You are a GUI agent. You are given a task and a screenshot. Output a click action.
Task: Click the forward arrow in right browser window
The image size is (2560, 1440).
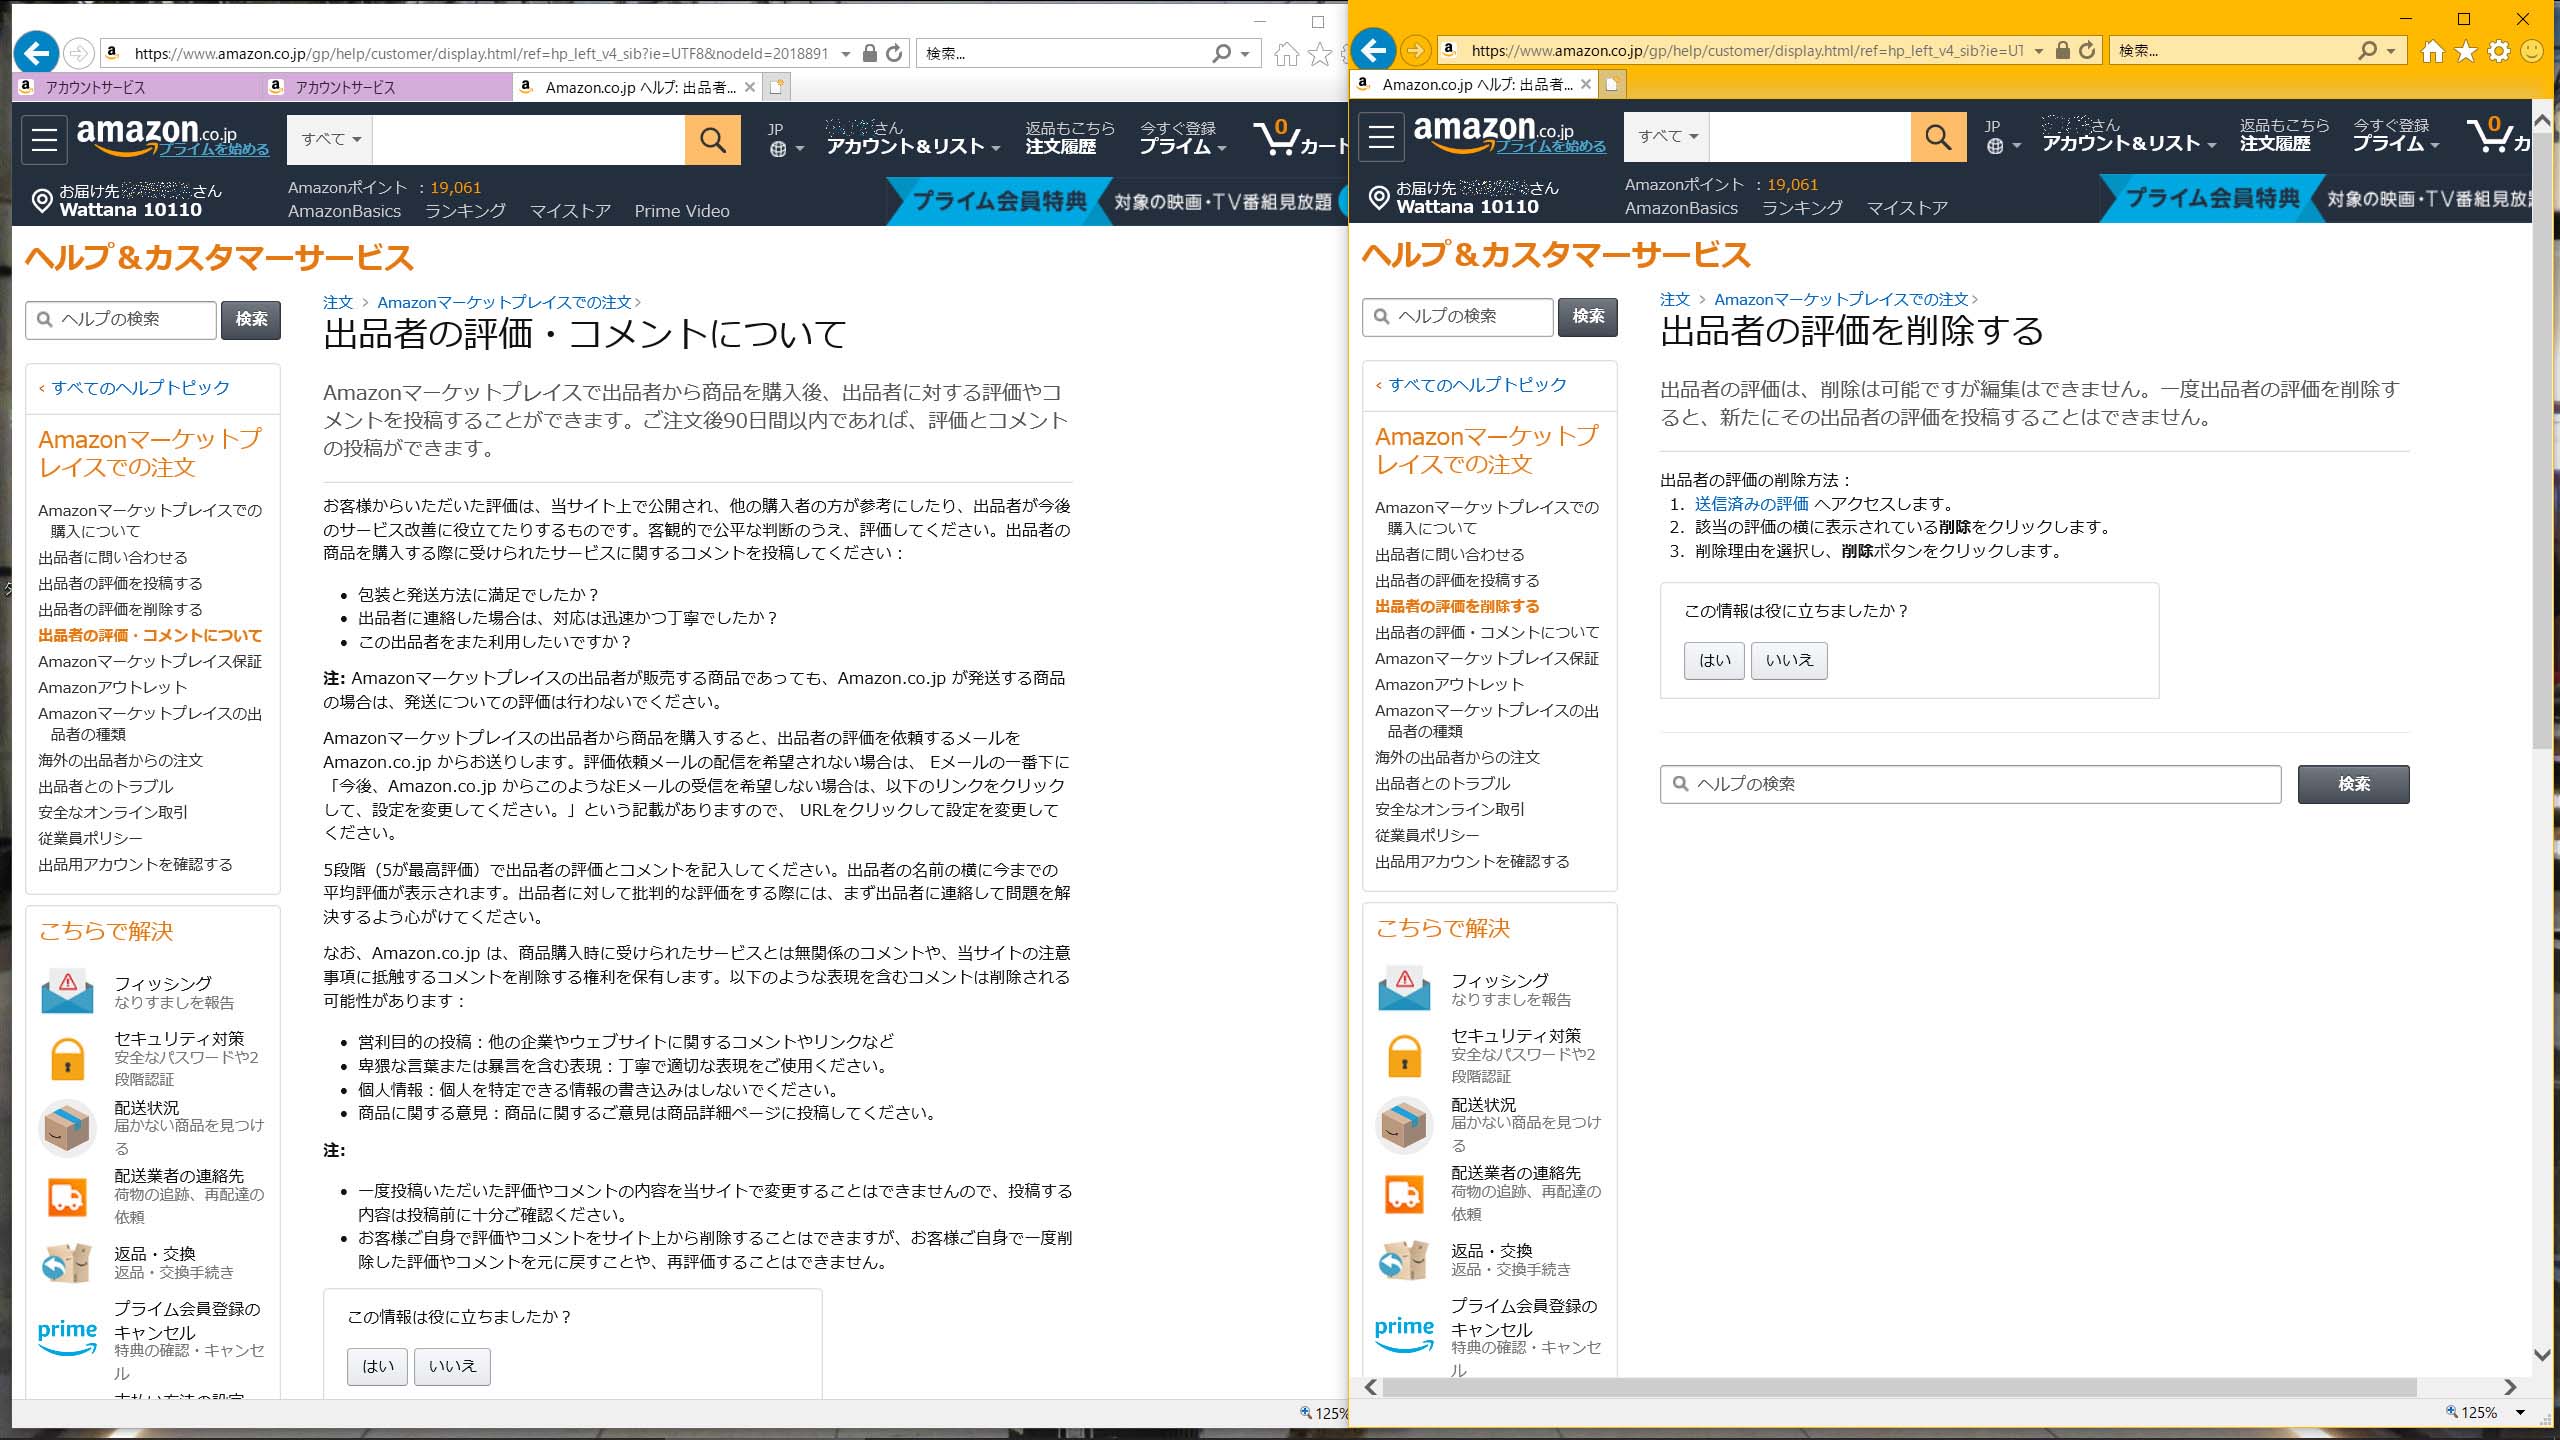1415,50
